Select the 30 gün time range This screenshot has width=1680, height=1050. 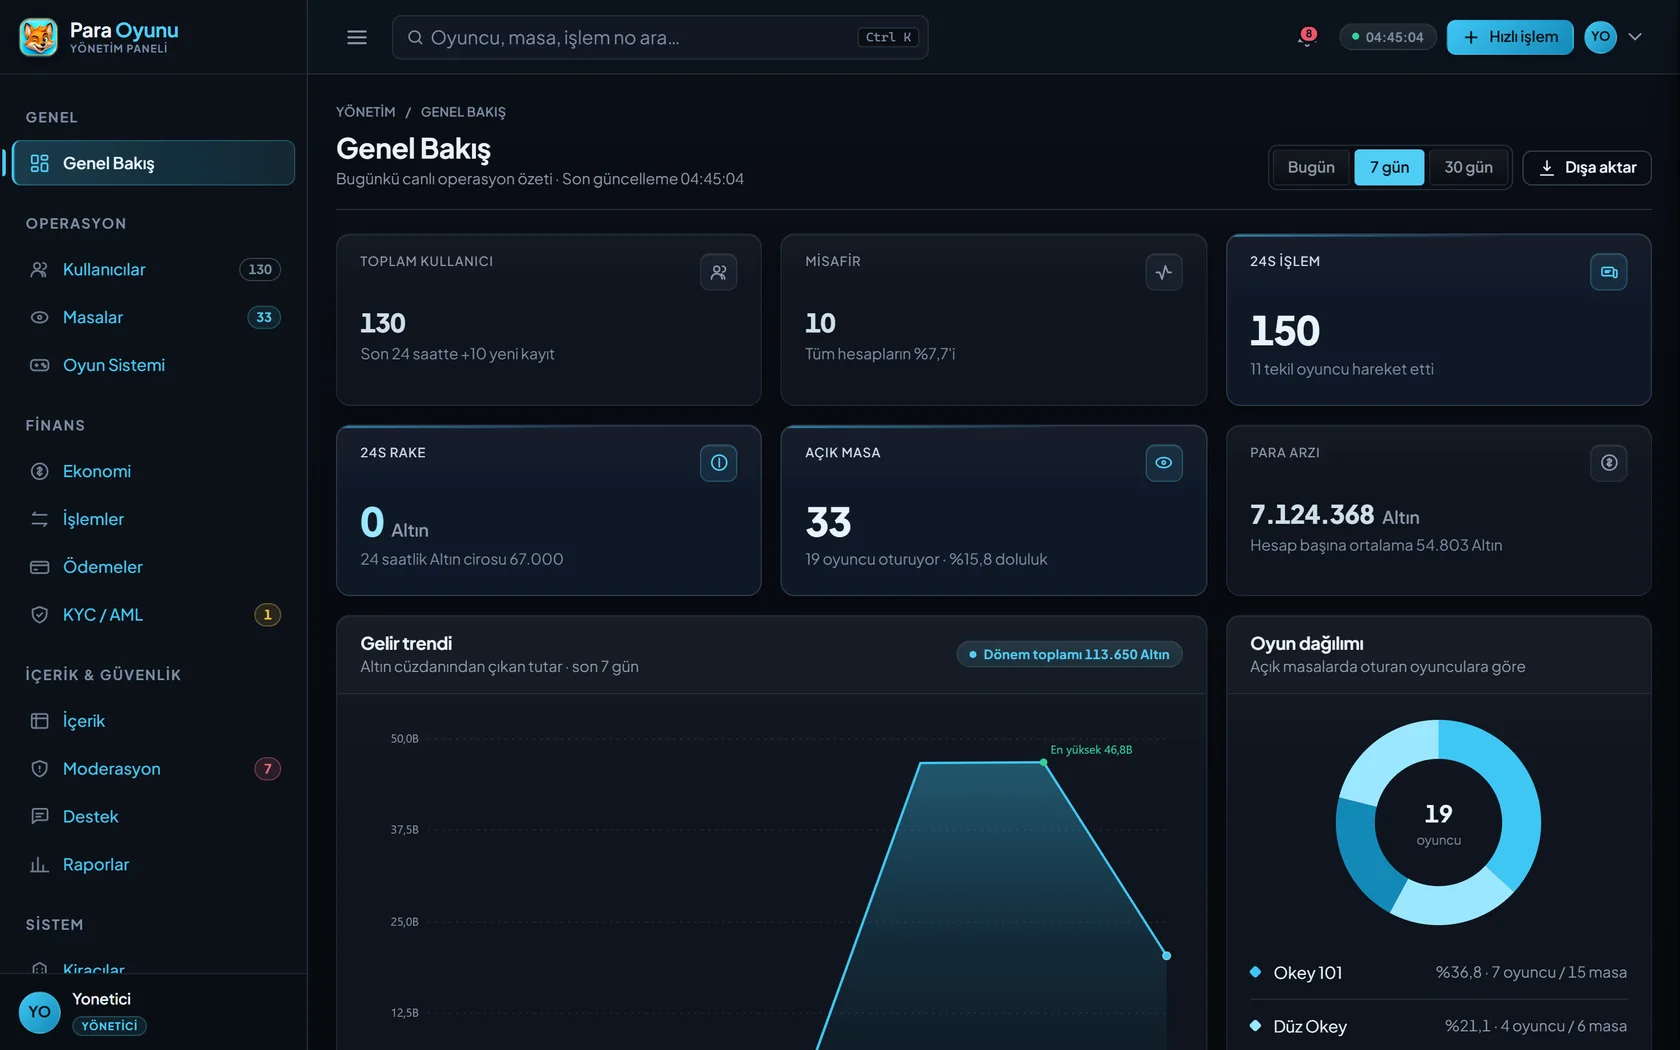click(x=1468, y=167)
